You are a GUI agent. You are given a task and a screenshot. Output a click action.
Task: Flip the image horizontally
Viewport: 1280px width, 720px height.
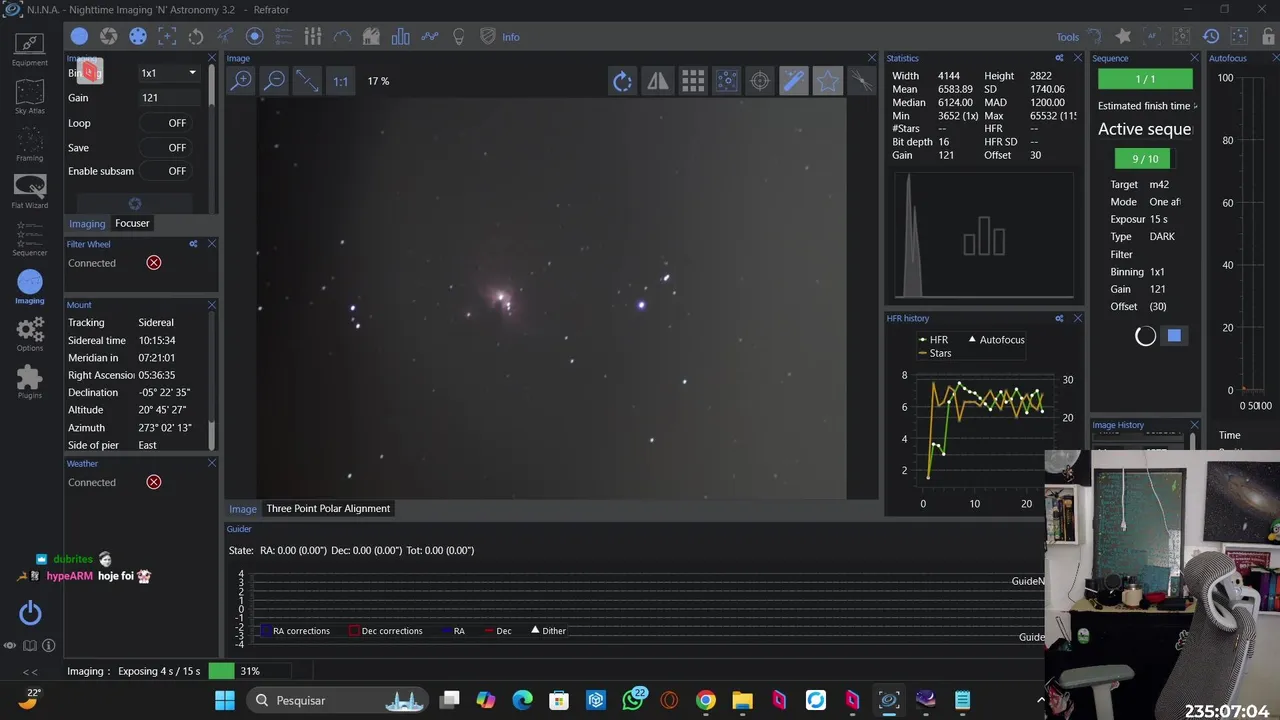coord(657,81)
